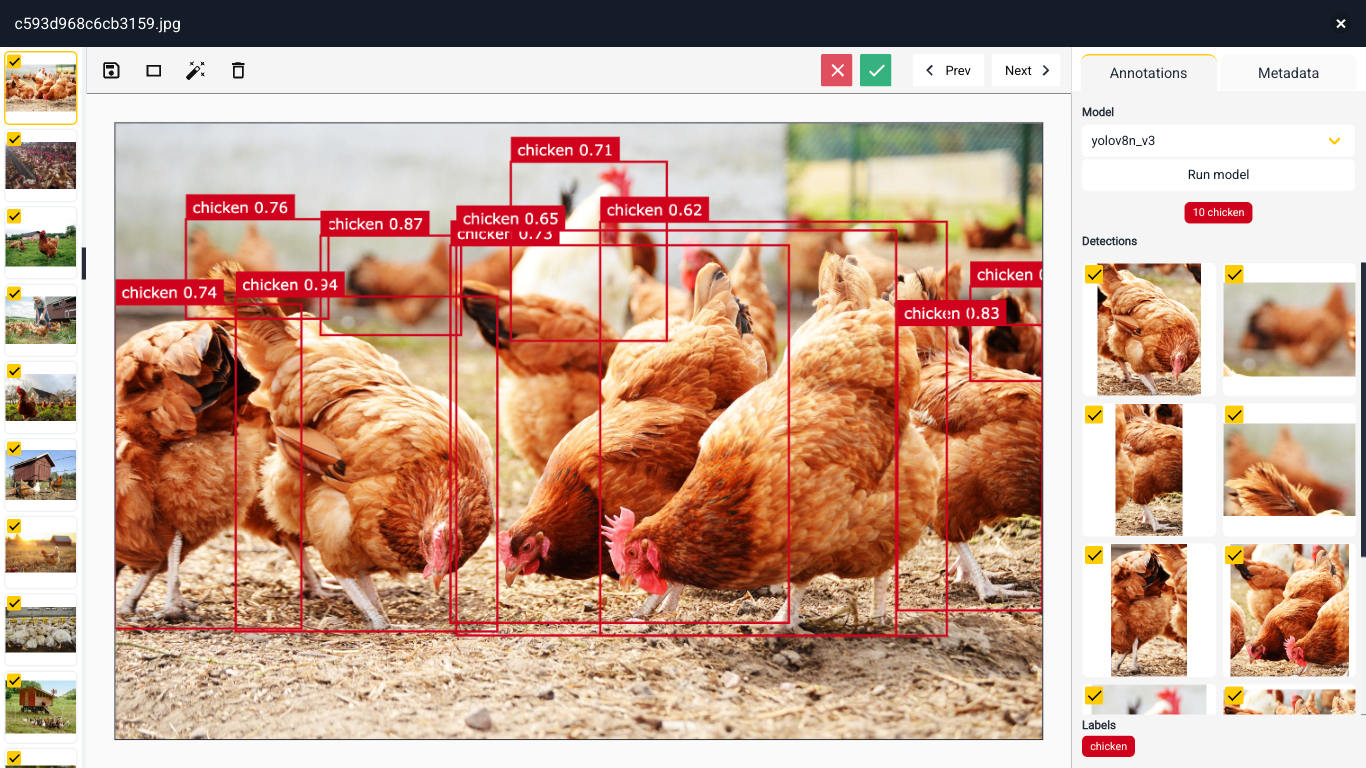This screenshot has height=768, width=1366.
Task: Select the 'chicken 0.65' box label
Action: tap(511, 219)
